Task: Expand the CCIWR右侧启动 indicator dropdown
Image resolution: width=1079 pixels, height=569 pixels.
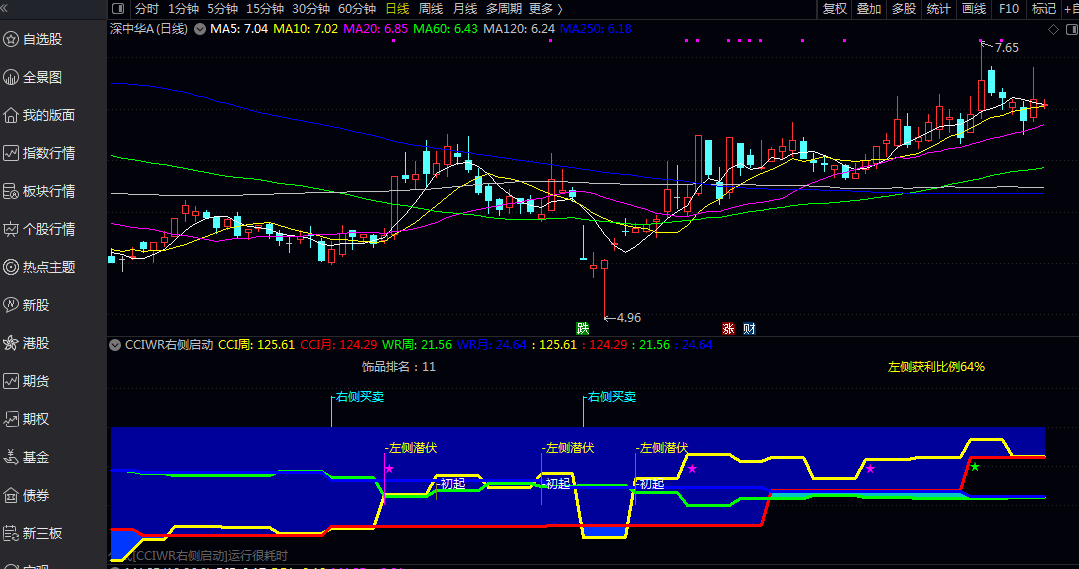Action: (115, 345)
